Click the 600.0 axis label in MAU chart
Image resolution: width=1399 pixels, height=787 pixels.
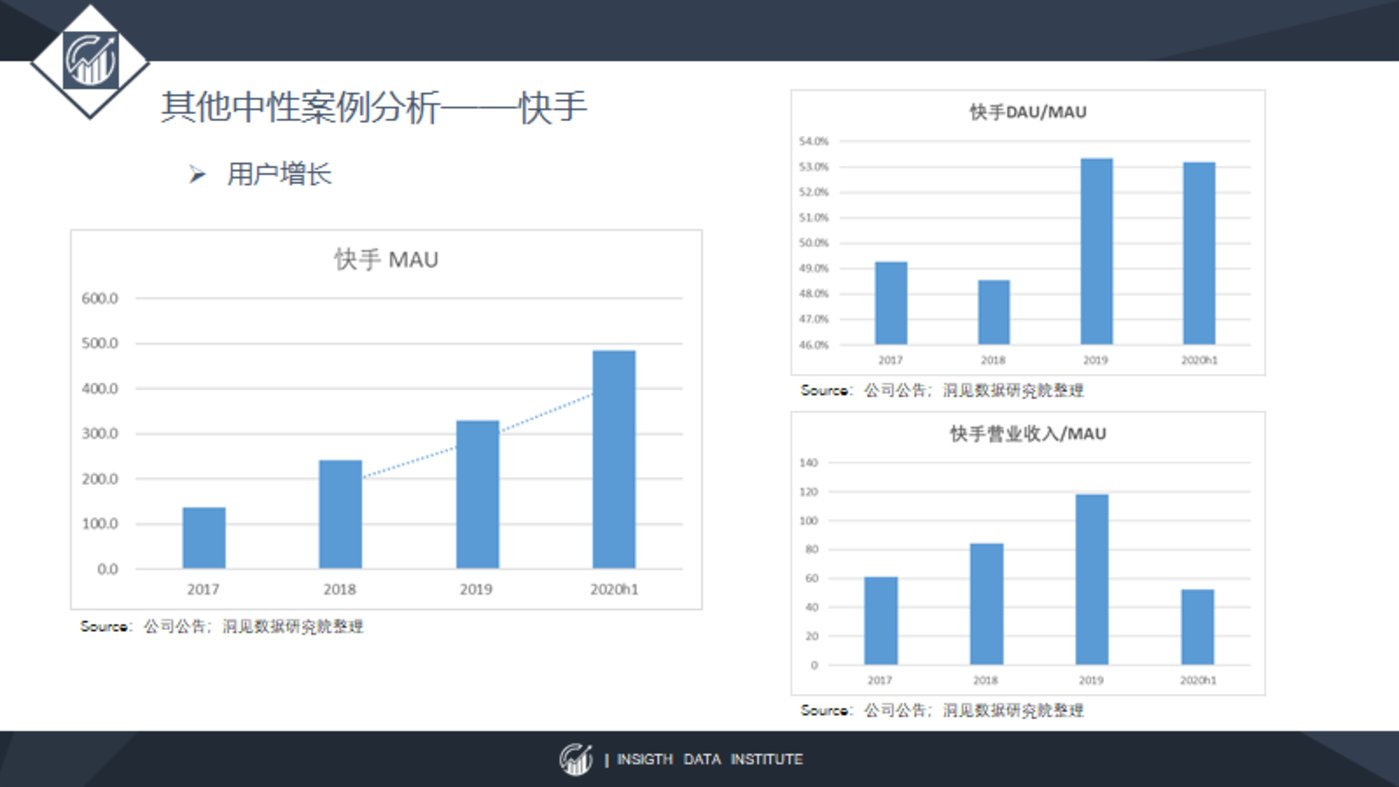99,298
